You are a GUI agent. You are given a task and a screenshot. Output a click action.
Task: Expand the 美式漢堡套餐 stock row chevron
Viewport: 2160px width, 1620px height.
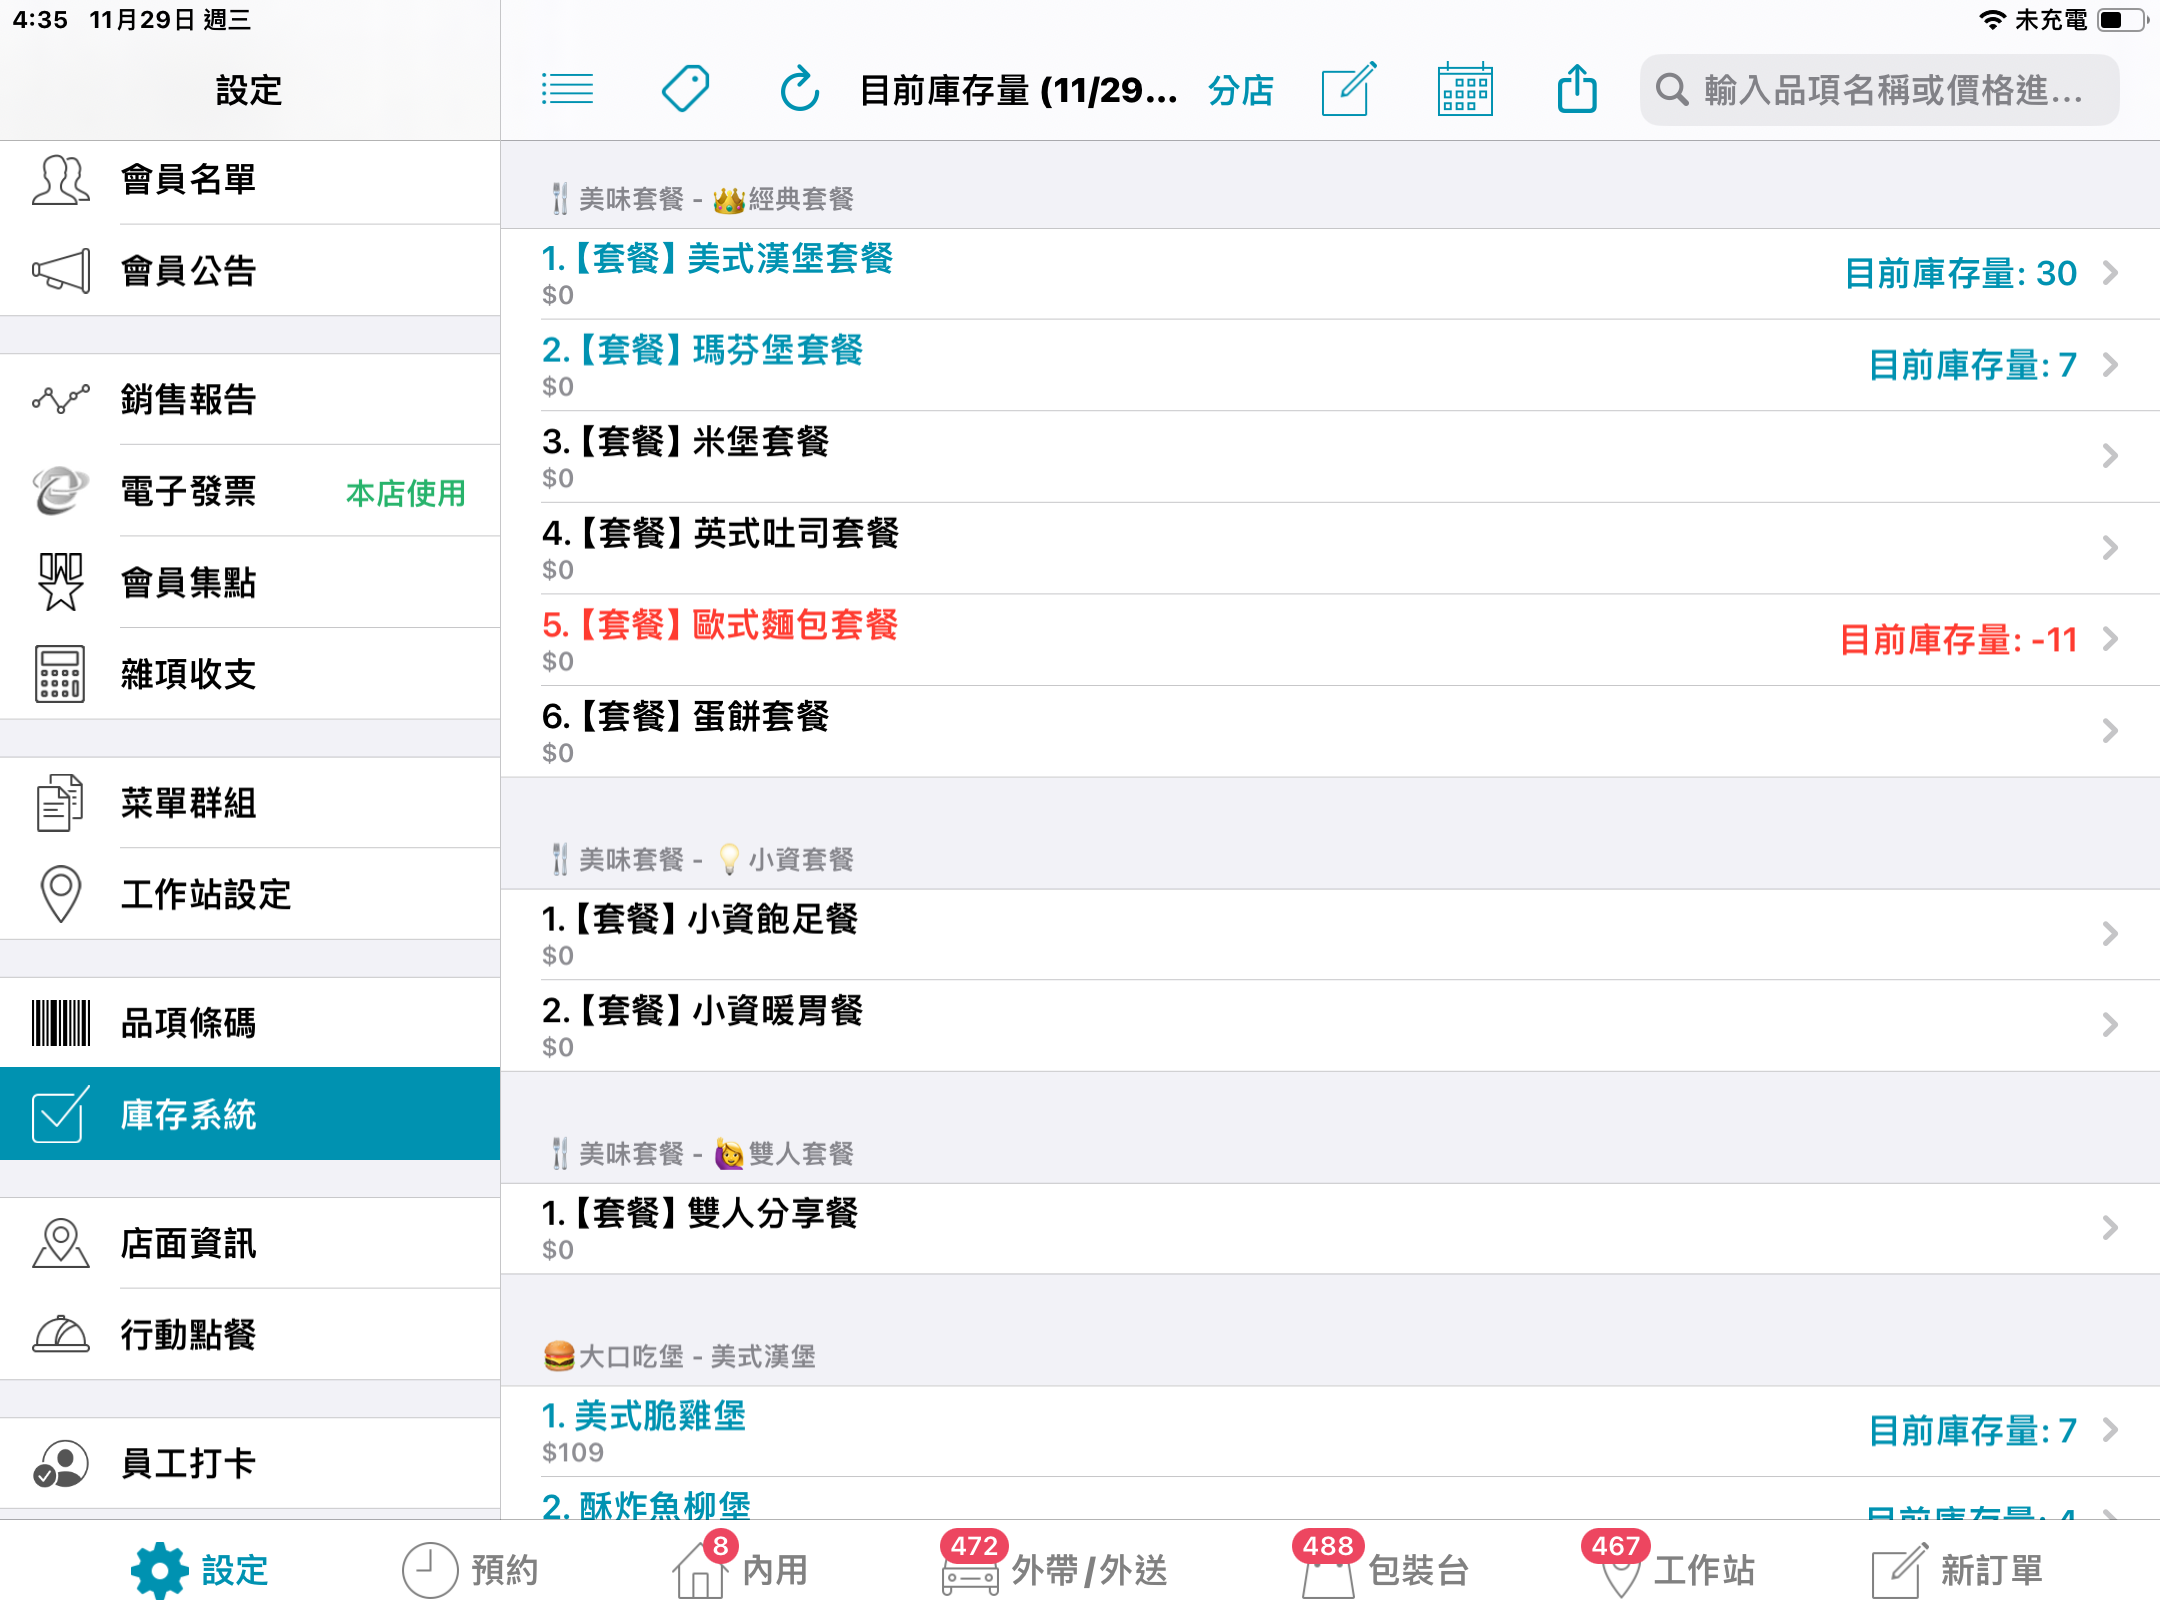(2110, 273)
